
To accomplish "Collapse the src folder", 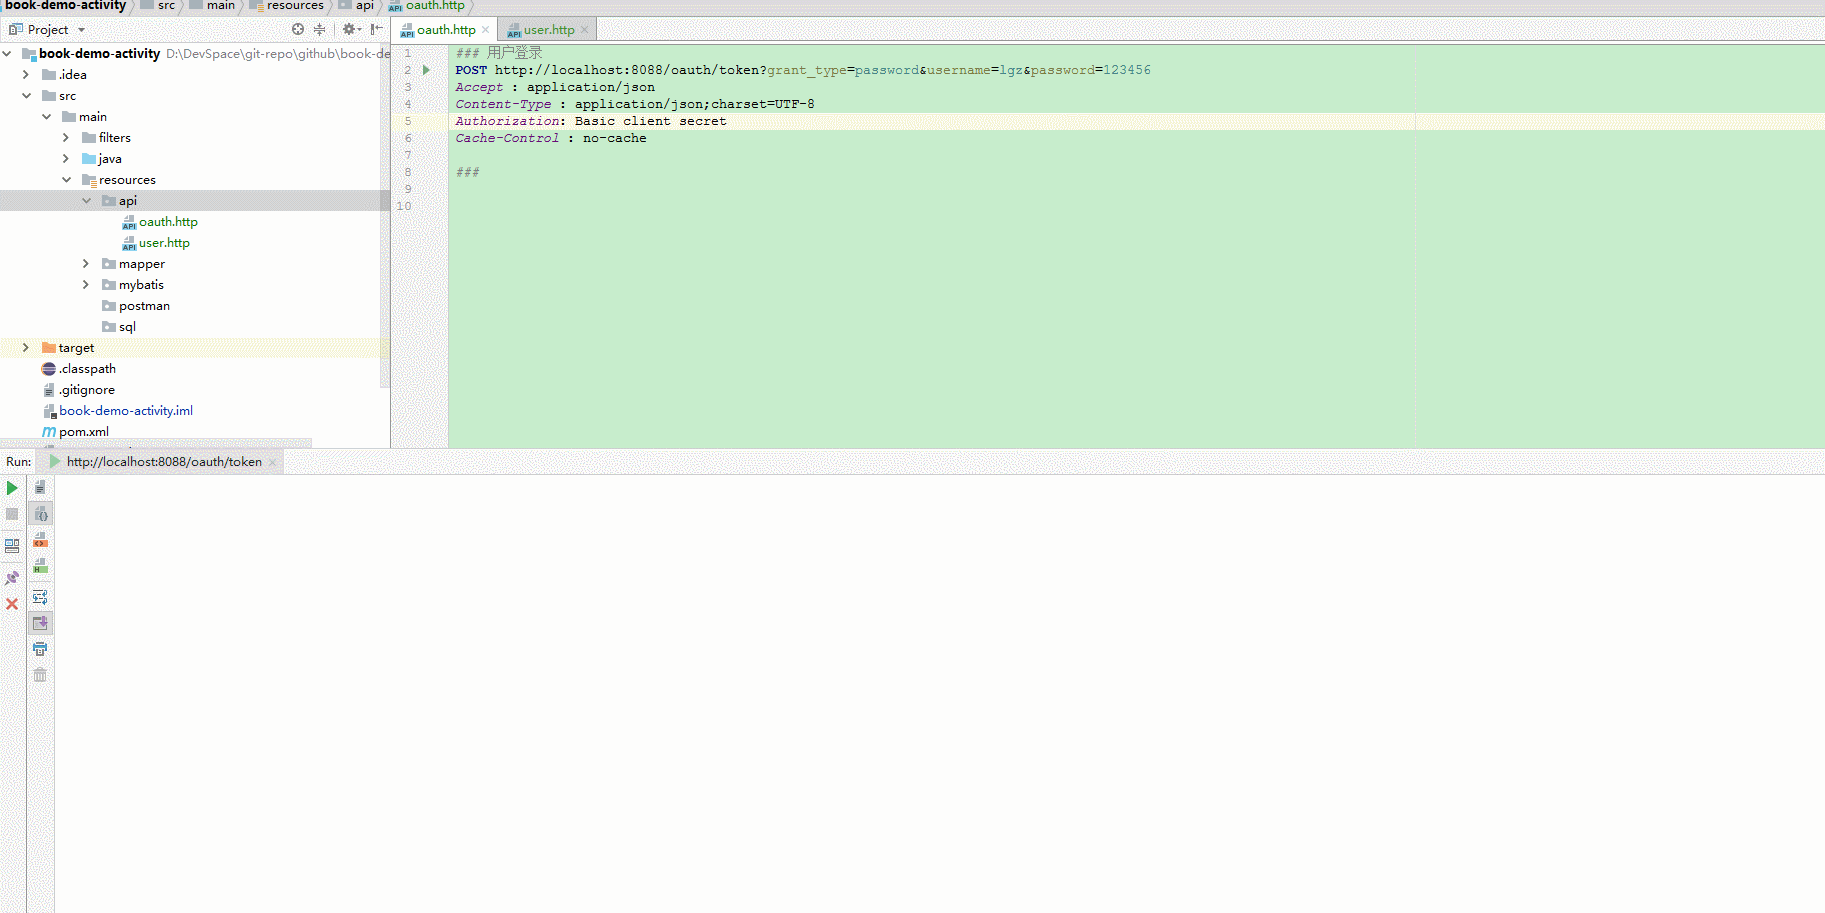I will pos(26,96).
